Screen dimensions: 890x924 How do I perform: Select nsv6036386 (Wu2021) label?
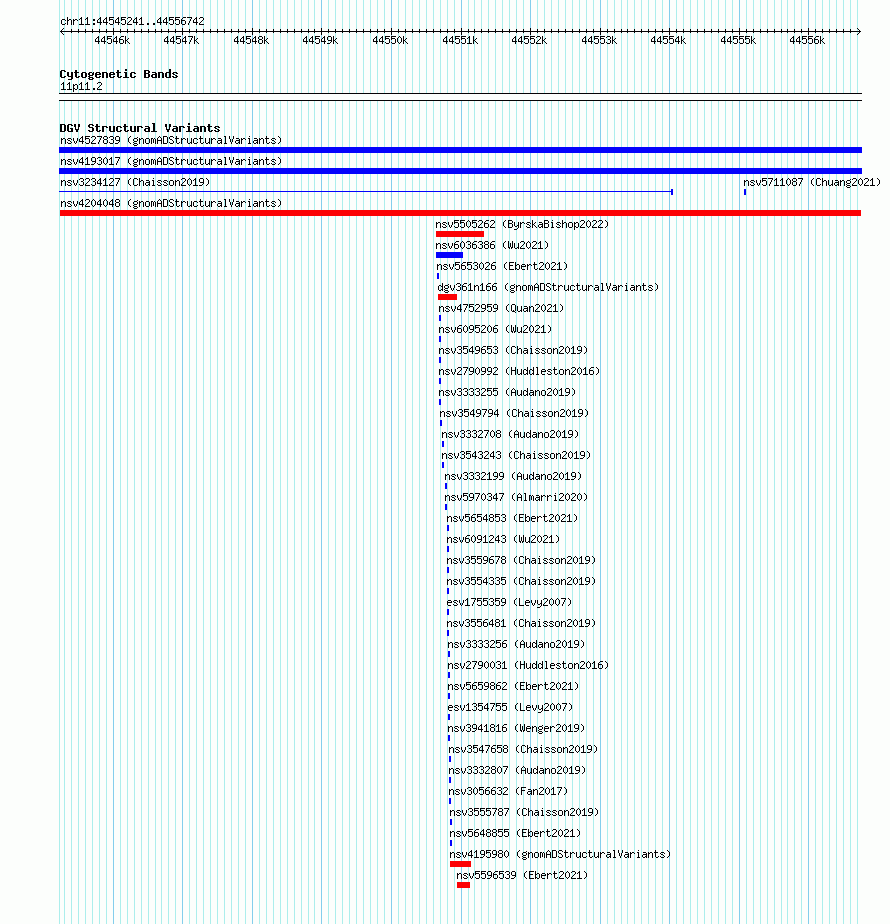click(492, 245)
